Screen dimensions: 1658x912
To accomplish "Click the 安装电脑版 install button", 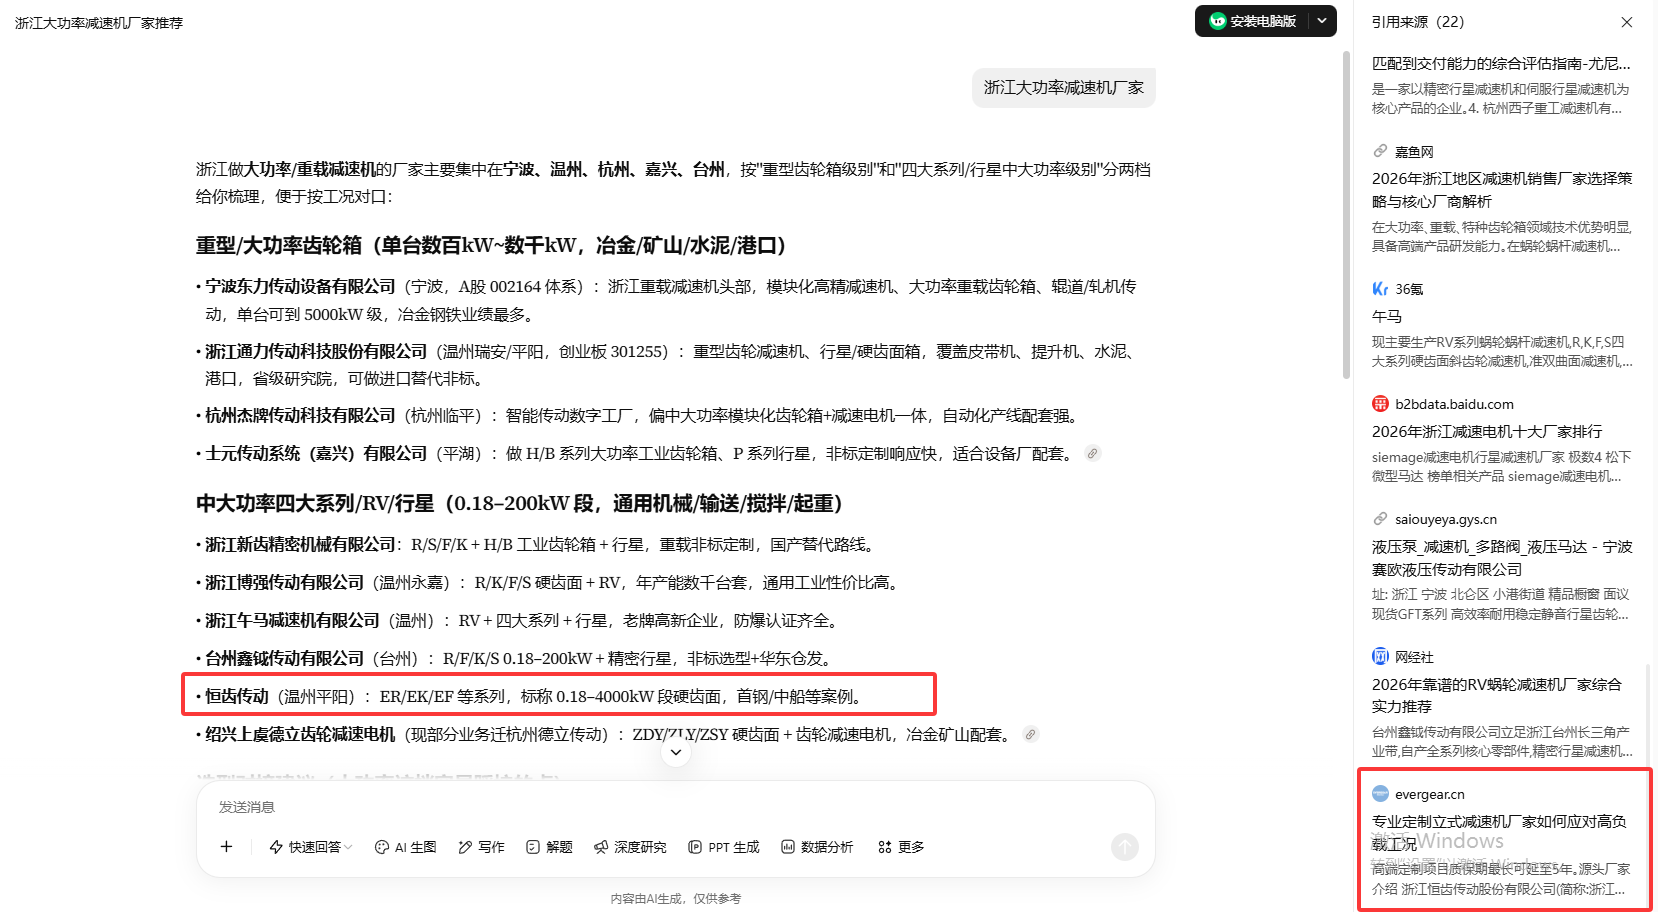I will point(1252,21).
